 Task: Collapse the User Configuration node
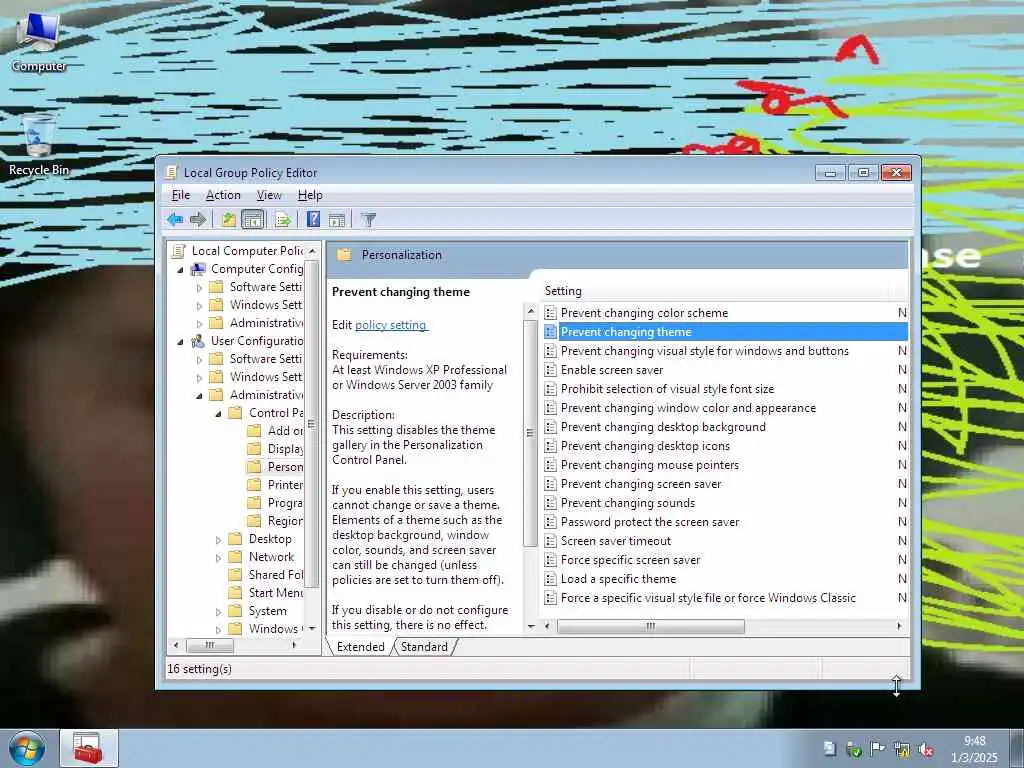point(180,342)
